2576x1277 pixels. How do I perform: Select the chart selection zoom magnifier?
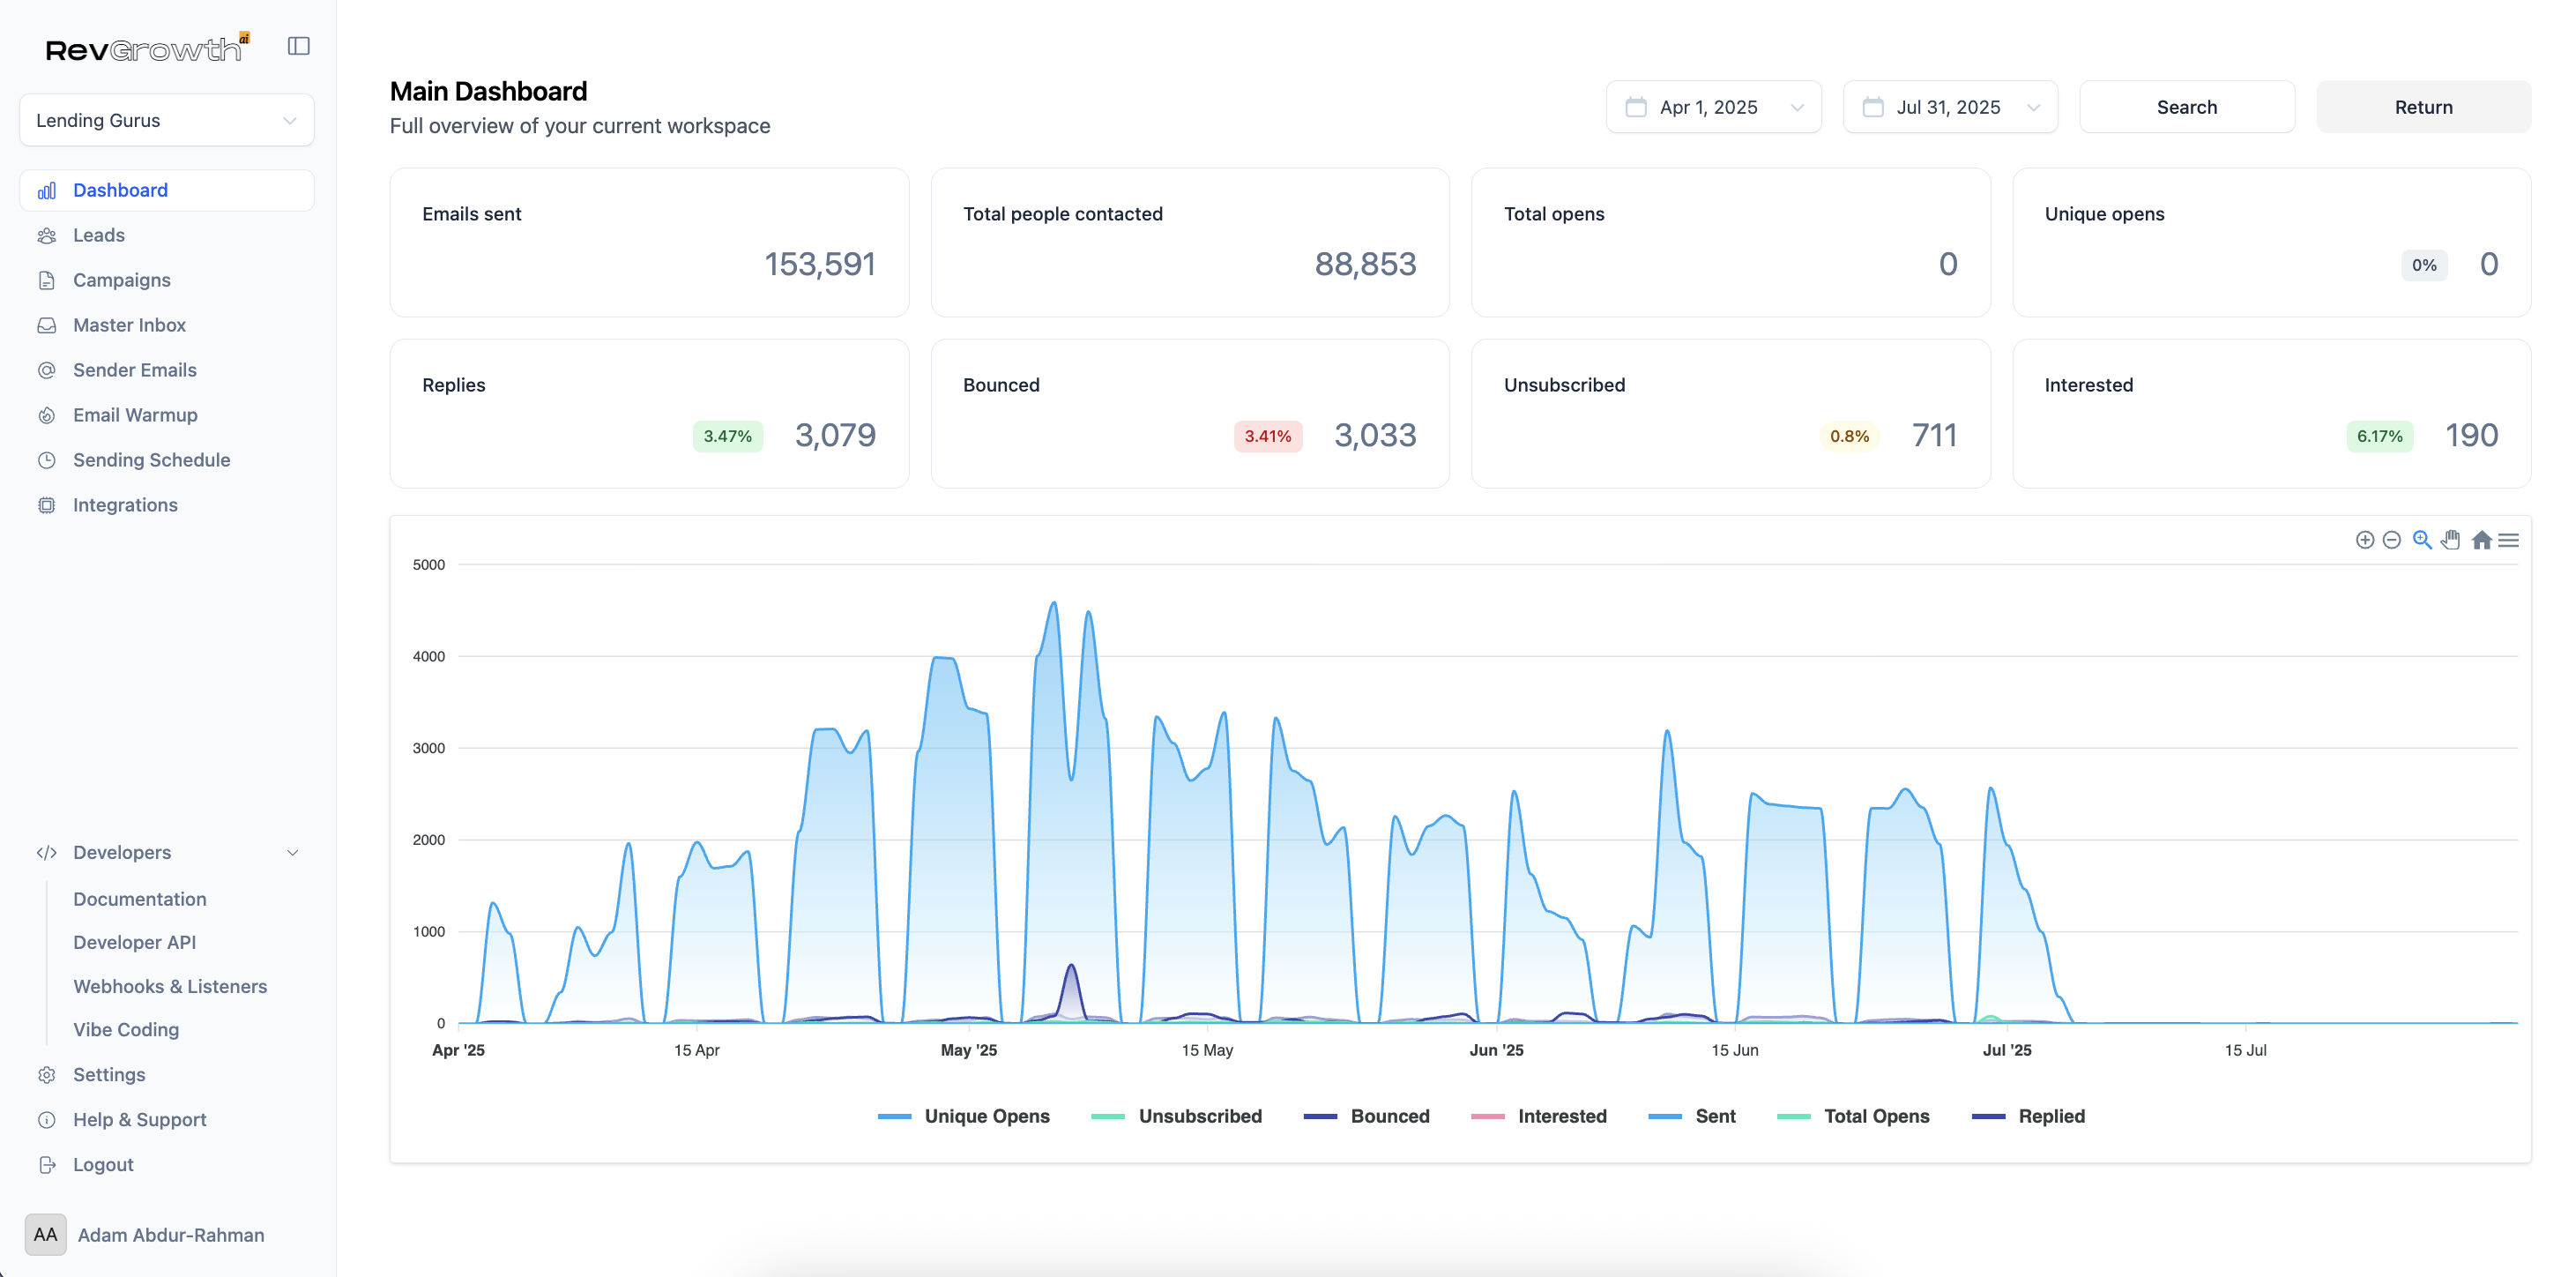point(2421,540)
